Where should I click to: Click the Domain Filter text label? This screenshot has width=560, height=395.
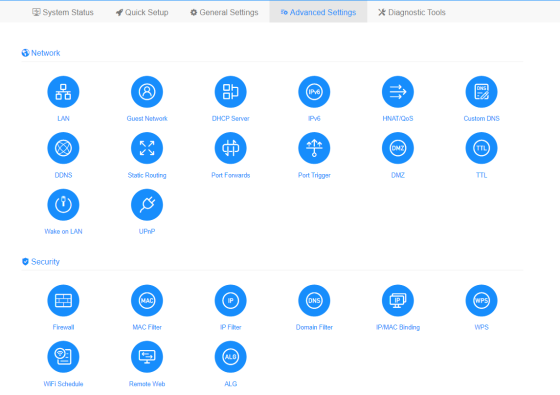tap(314, 327)
